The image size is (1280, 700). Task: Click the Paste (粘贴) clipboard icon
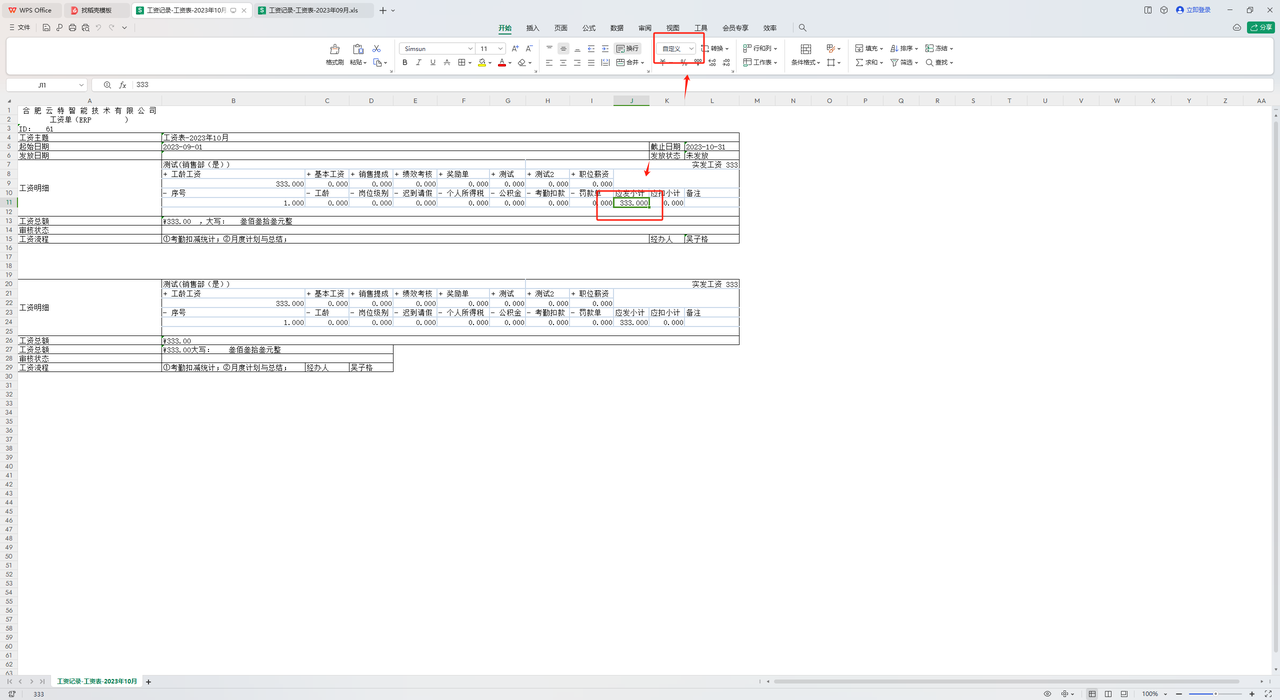[358, 49]
